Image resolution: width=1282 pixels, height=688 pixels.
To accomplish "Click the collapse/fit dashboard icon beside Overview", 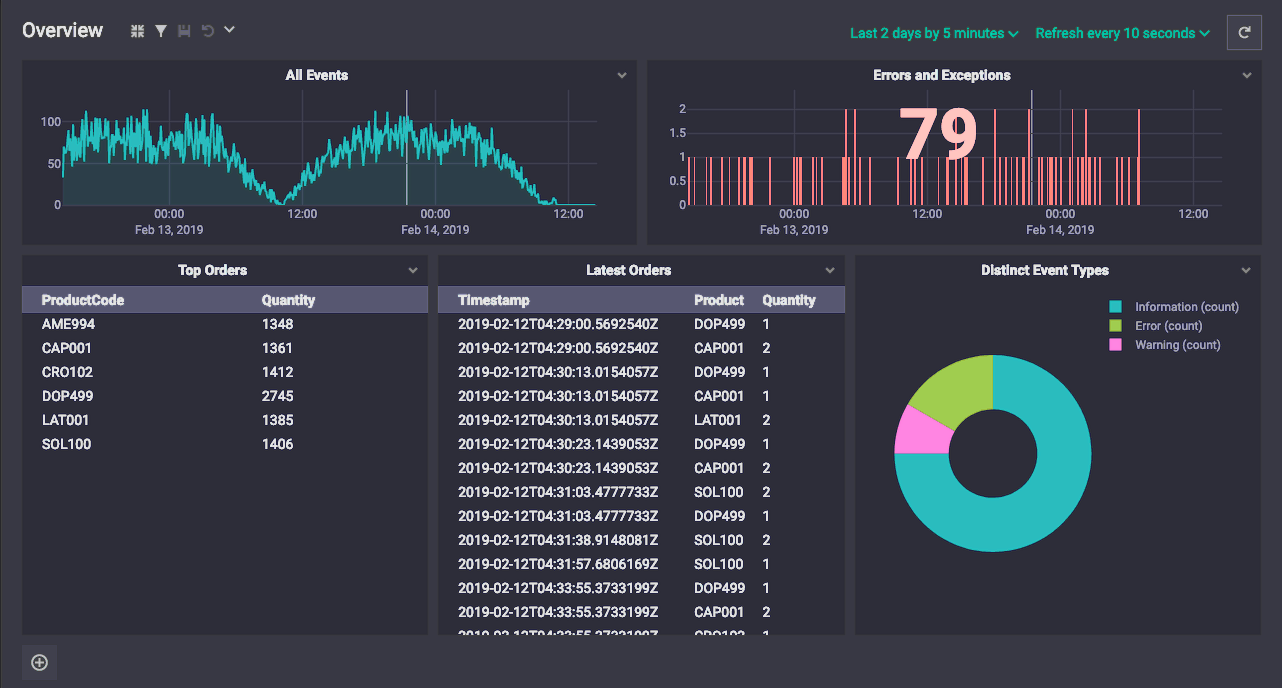I will pos(138,31).
